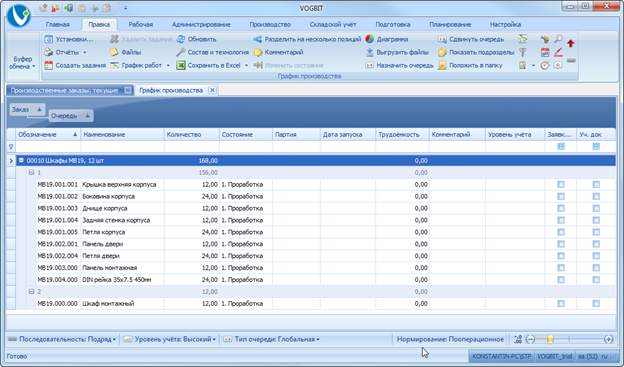The height and width of the screenshot is (367, 624).
Task: Switch to the Производство ribbon tab
Action: tap(270, 24)
